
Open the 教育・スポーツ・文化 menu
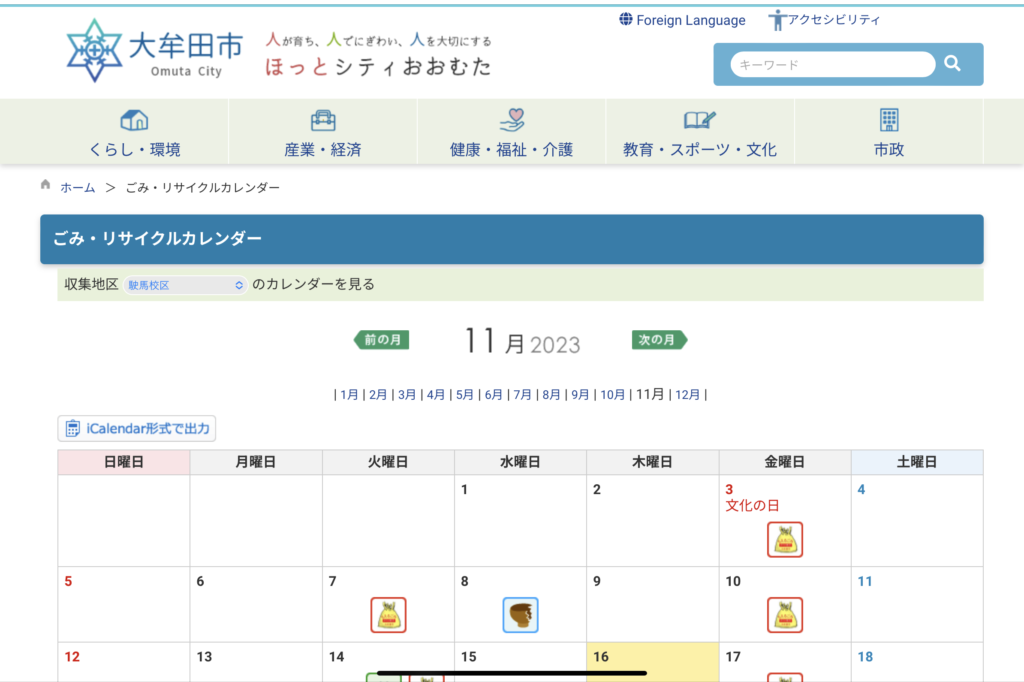pyautogui.click(x=699, y=133)
